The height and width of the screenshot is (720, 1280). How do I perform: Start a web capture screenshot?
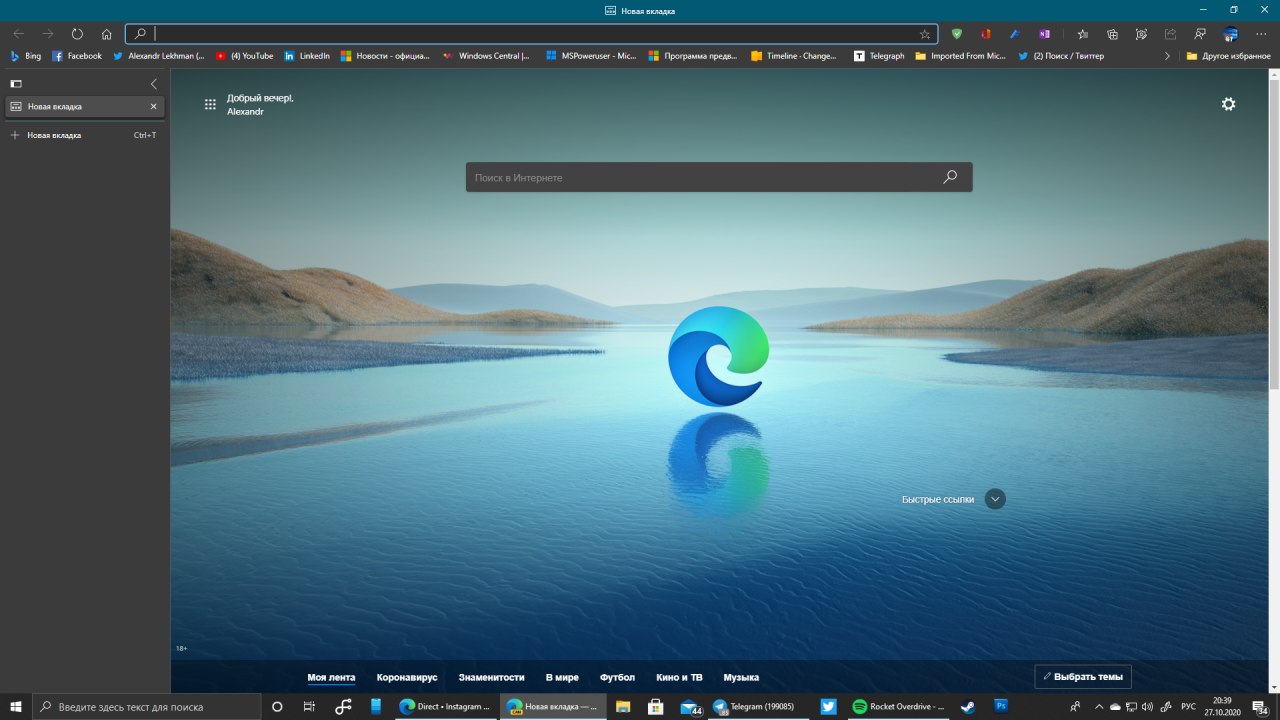tap(1141, 33)
